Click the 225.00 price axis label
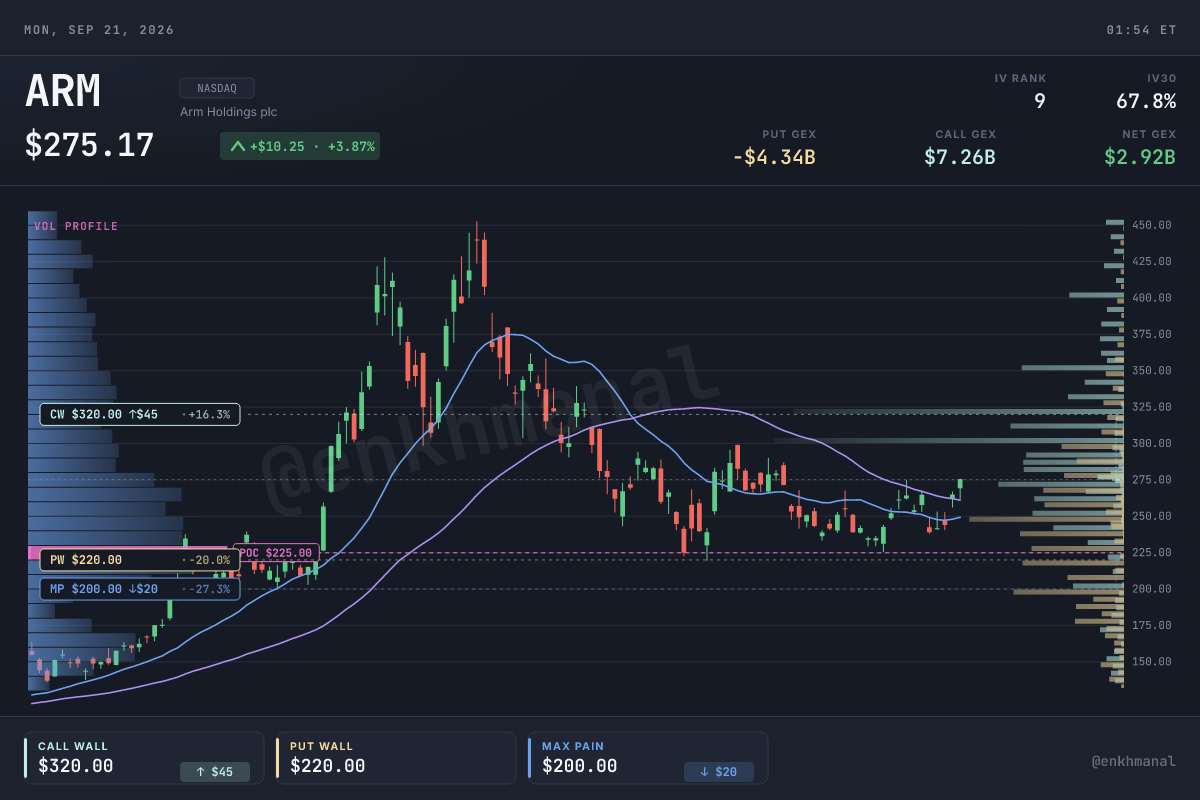The image size is (1200, 800). pyautogui.click(x=1151, y=552)
